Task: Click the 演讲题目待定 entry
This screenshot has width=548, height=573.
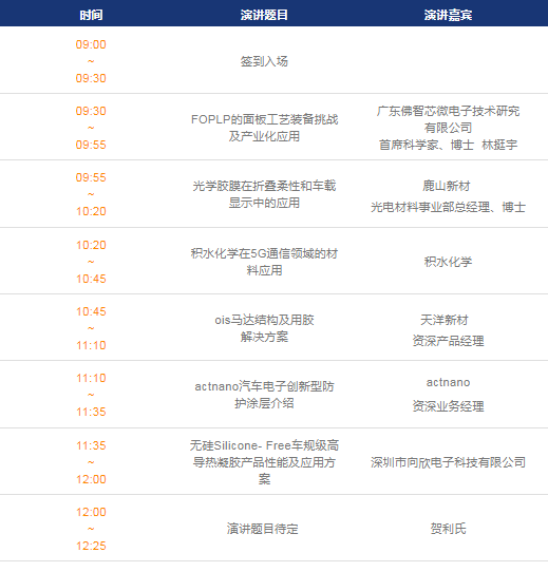Action: click(262, 528)
